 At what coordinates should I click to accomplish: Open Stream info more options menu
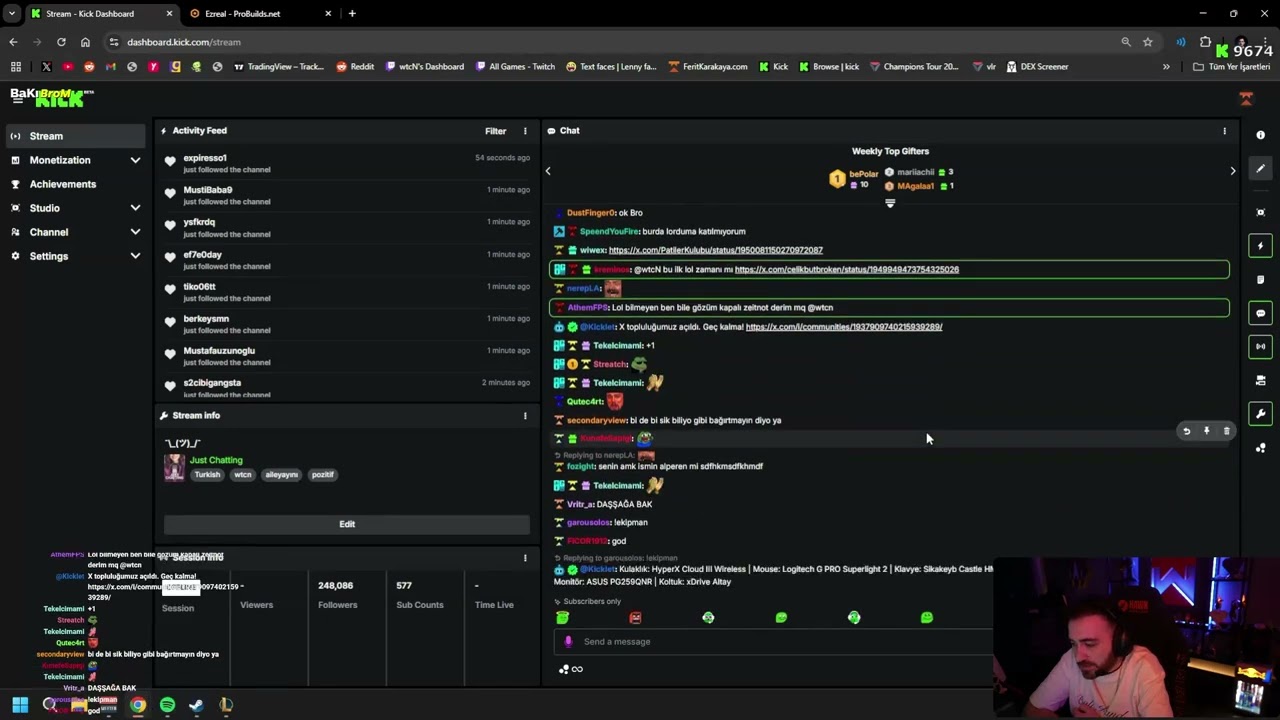point(525,416)
